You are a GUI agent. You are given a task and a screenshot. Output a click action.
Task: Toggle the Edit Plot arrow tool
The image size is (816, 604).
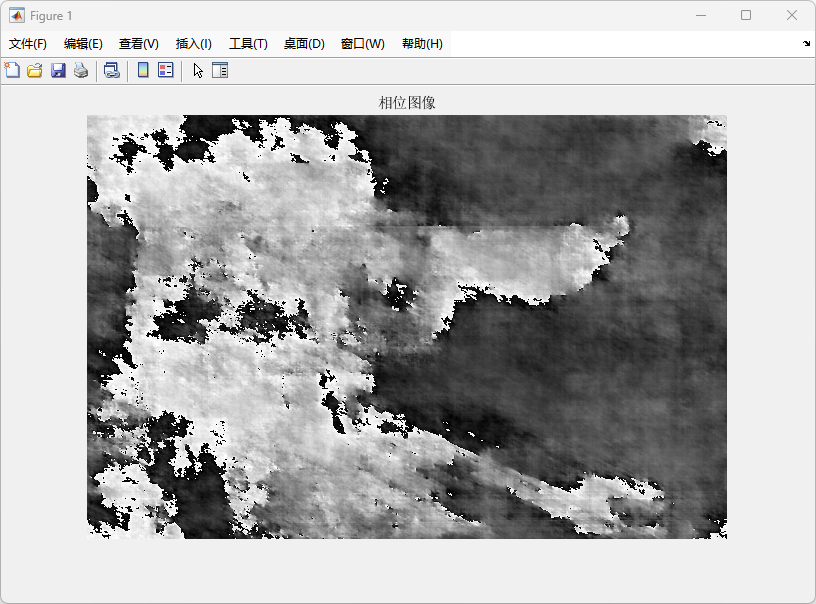click(x=198, y=70)
